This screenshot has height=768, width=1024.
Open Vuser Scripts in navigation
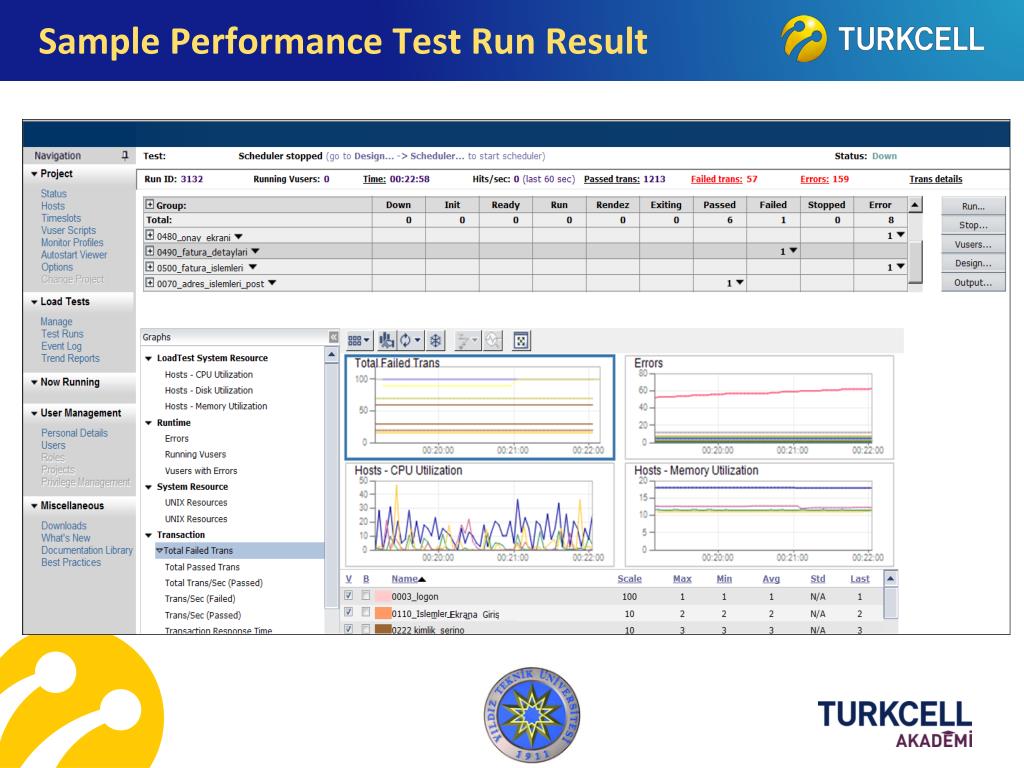click(x=68, y=231)
